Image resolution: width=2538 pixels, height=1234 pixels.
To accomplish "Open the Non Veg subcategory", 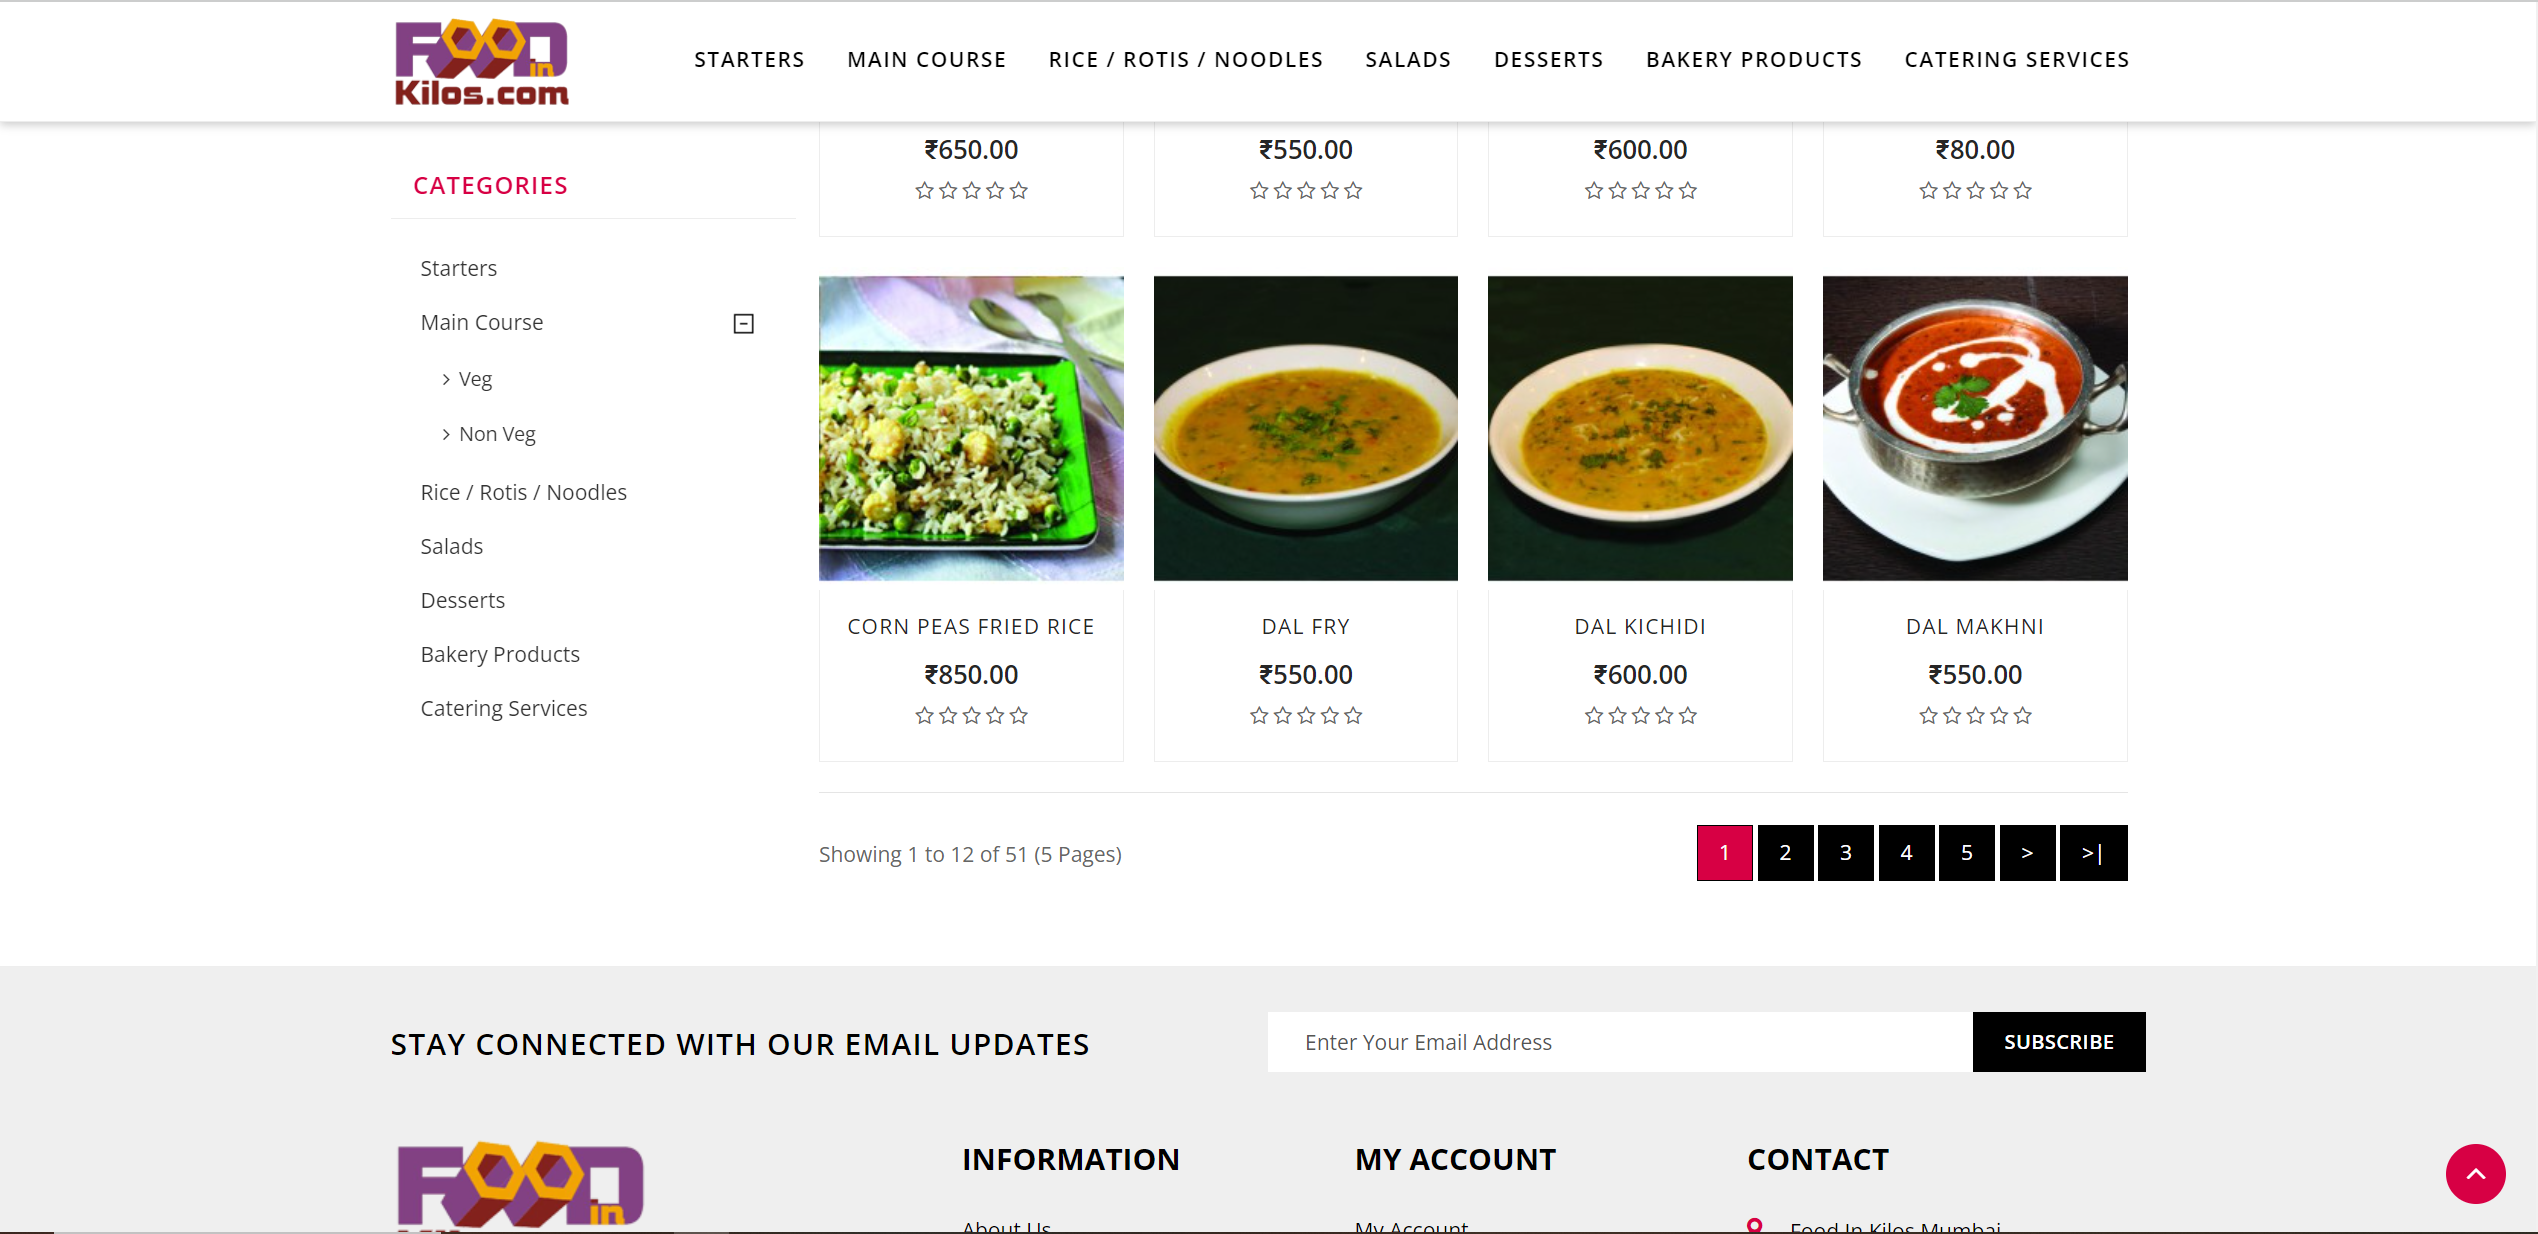I will [497, 435].
